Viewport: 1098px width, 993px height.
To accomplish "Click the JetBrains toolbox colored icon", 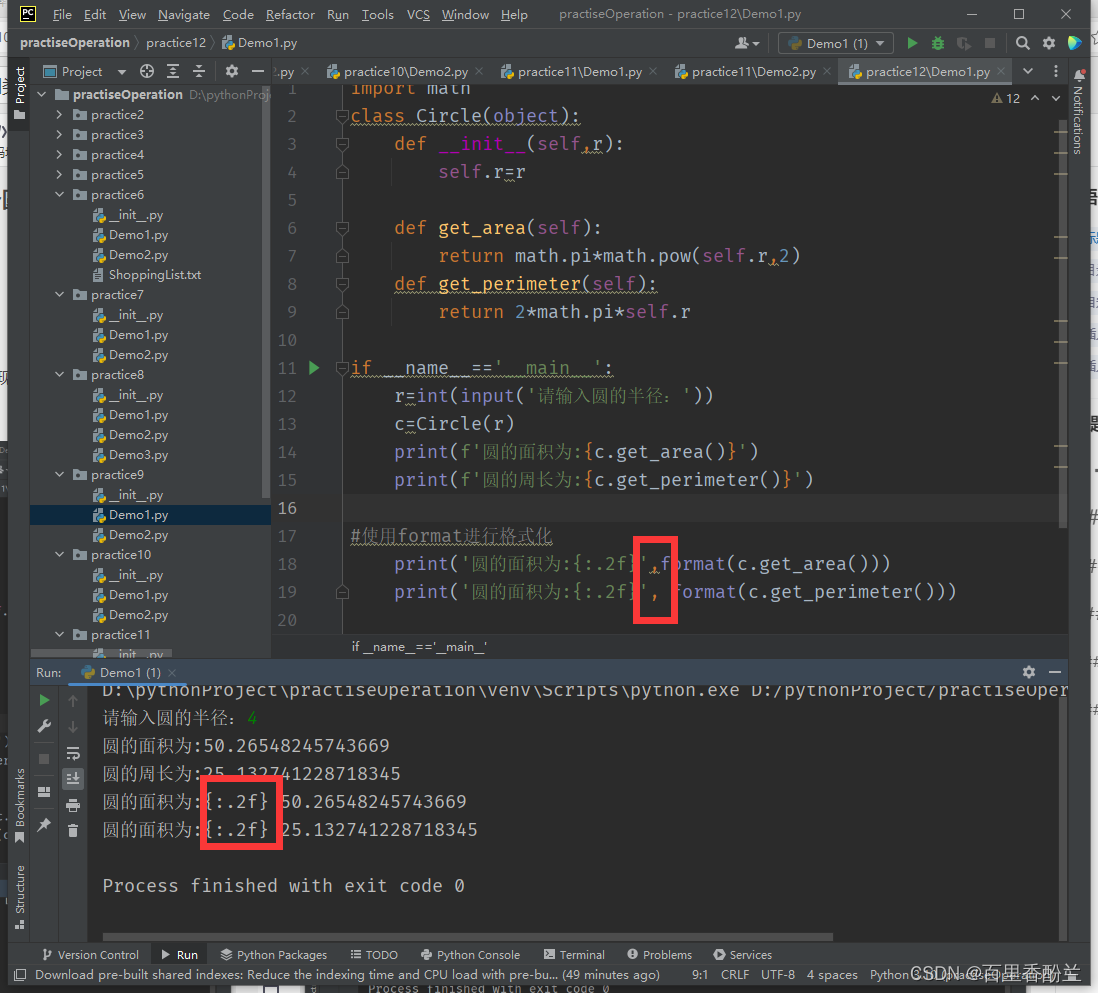I will pos(1074,43).
